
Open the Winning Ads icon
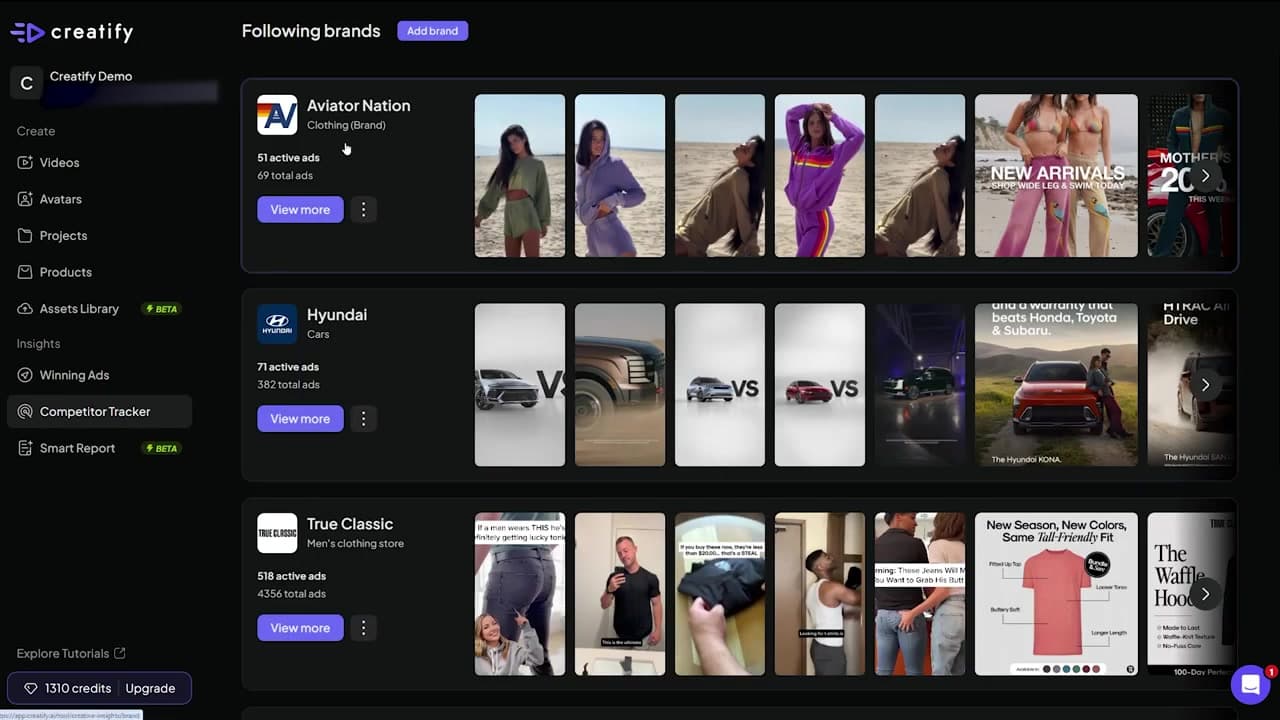[25, 375]
